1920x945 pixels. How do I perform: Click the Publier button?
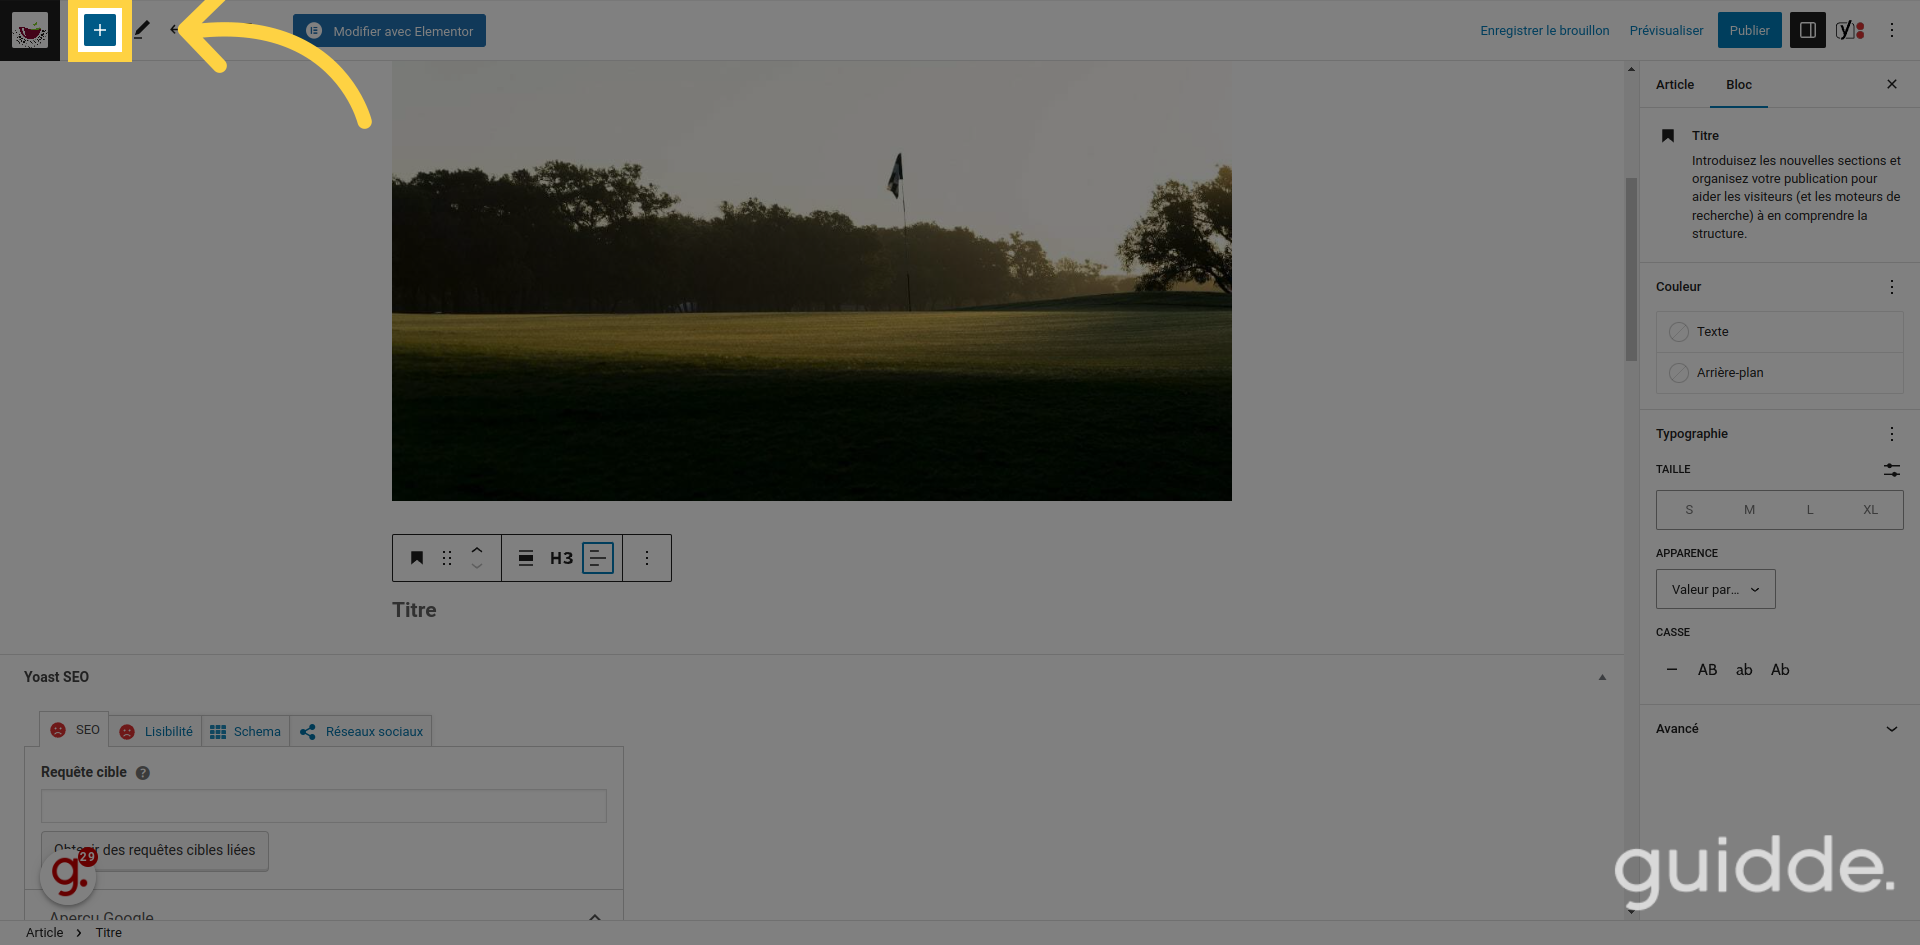[1749, 30]
